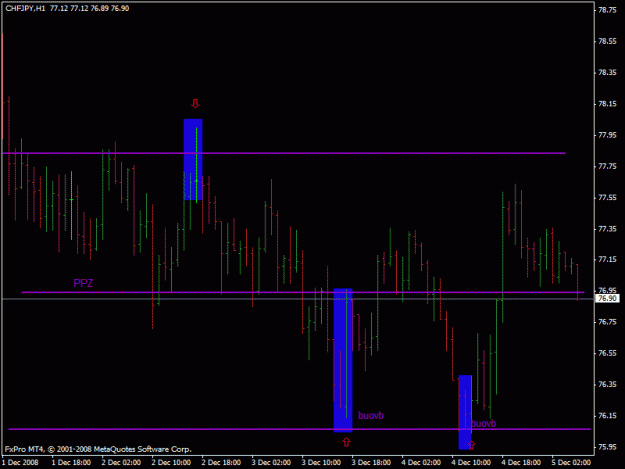
Task: Select the lower magenta horizontal line near 76.05
Action: pyautogui.click(x=299, y=429)
